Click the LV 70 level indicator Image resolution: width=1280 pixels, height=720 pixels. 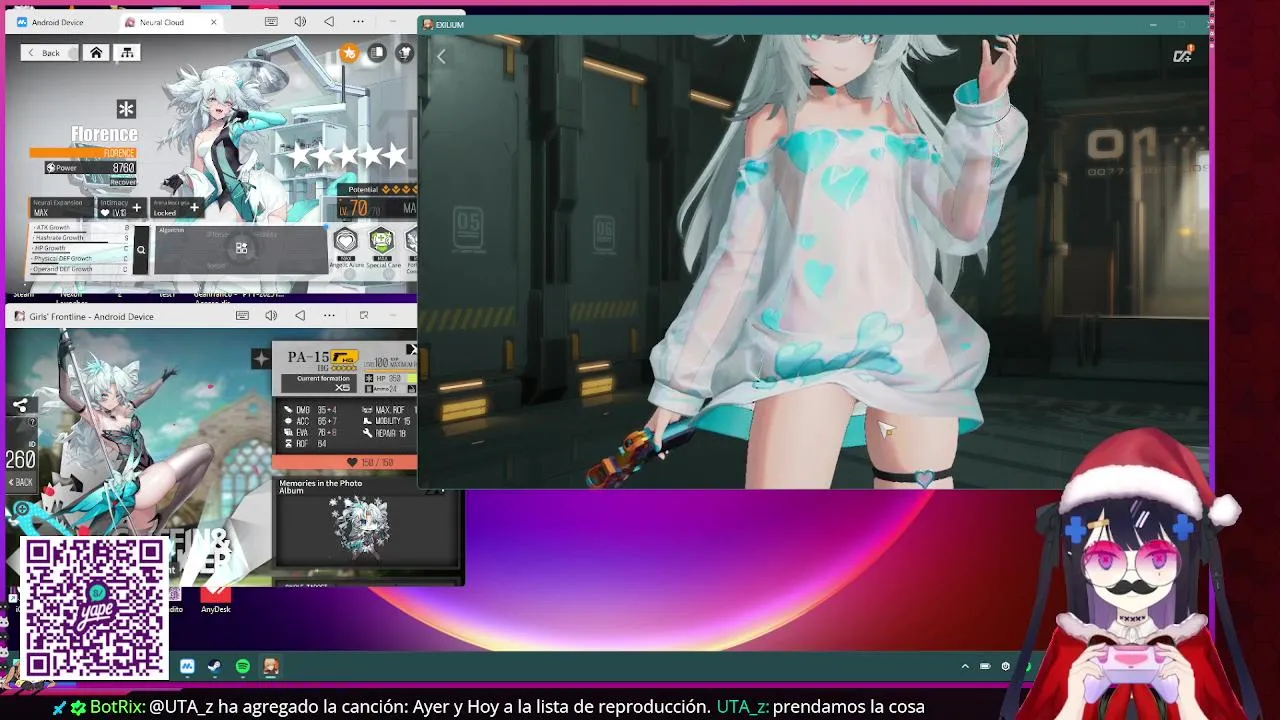(359, 209)
